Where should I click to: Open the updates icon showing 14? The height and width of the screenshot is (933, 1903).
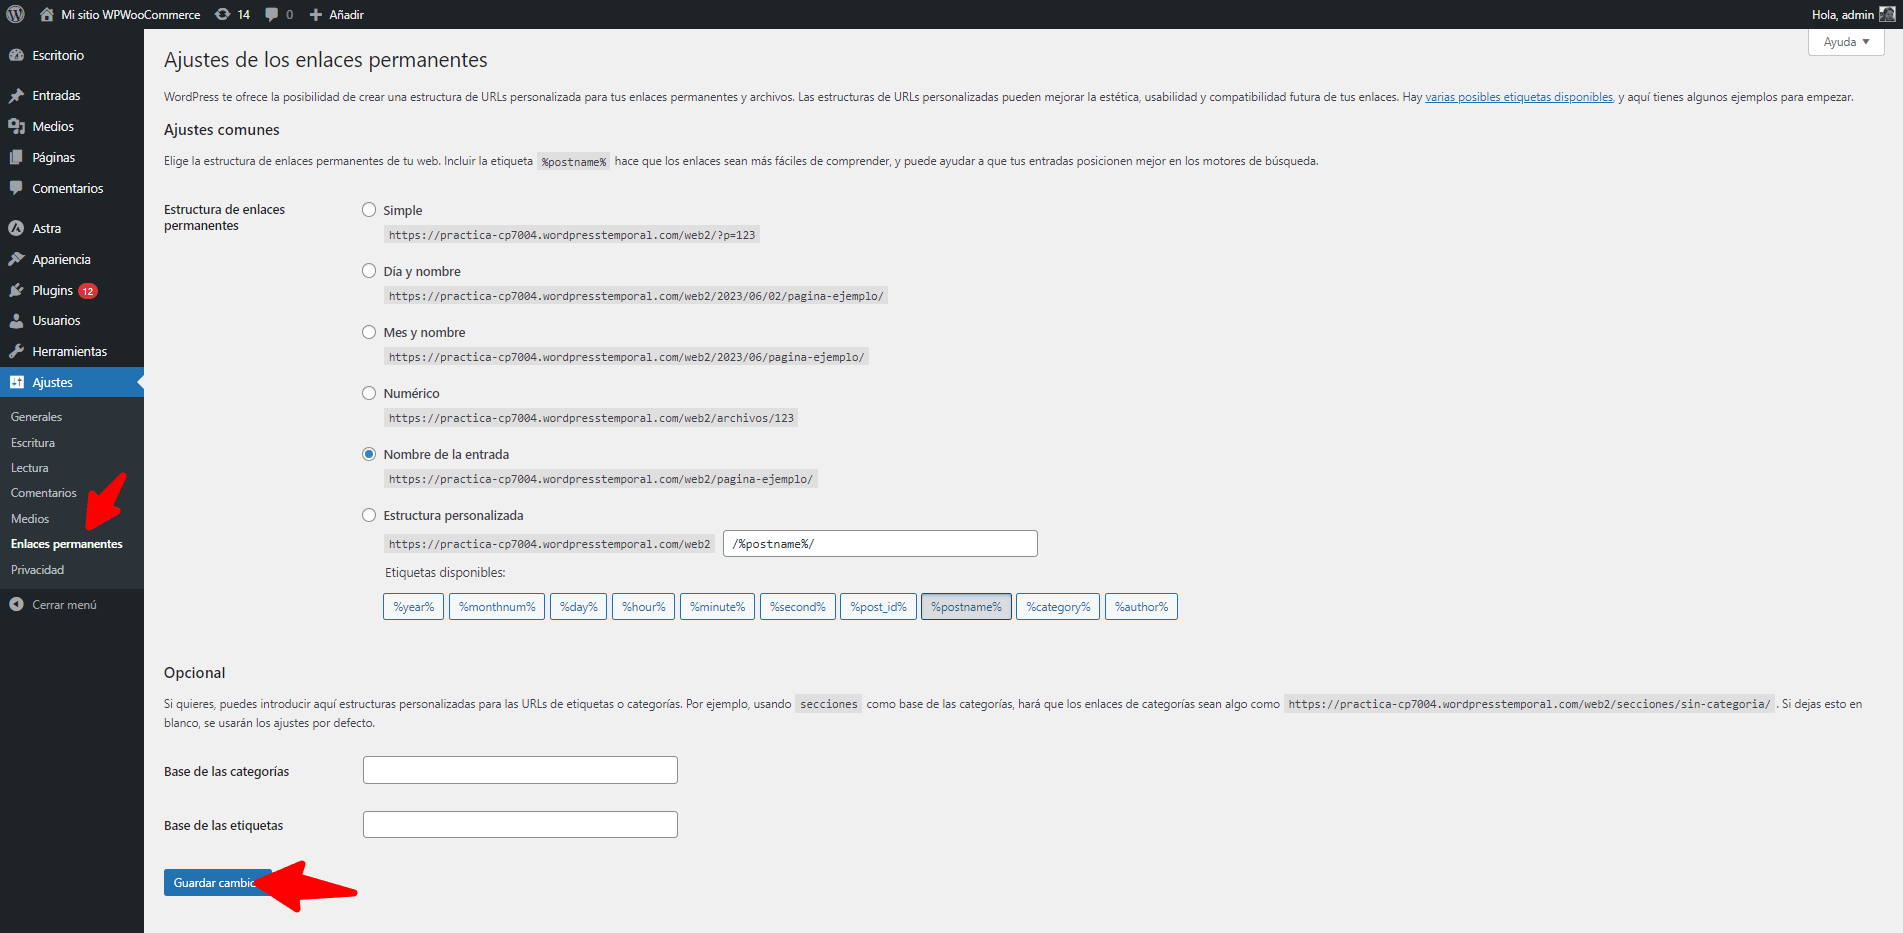click(x=223, y=14)
